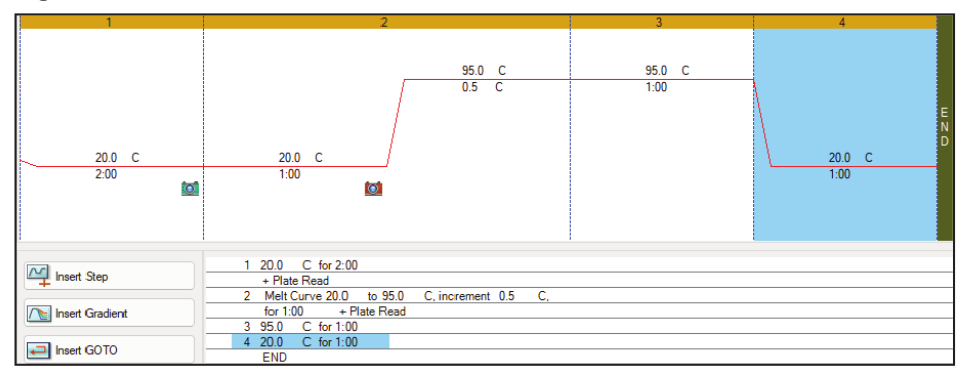This screenshot has width=970, height=381.
Task: Edit 20.0 C temperature in step 1 graph
Action: [x=117, y=158]
